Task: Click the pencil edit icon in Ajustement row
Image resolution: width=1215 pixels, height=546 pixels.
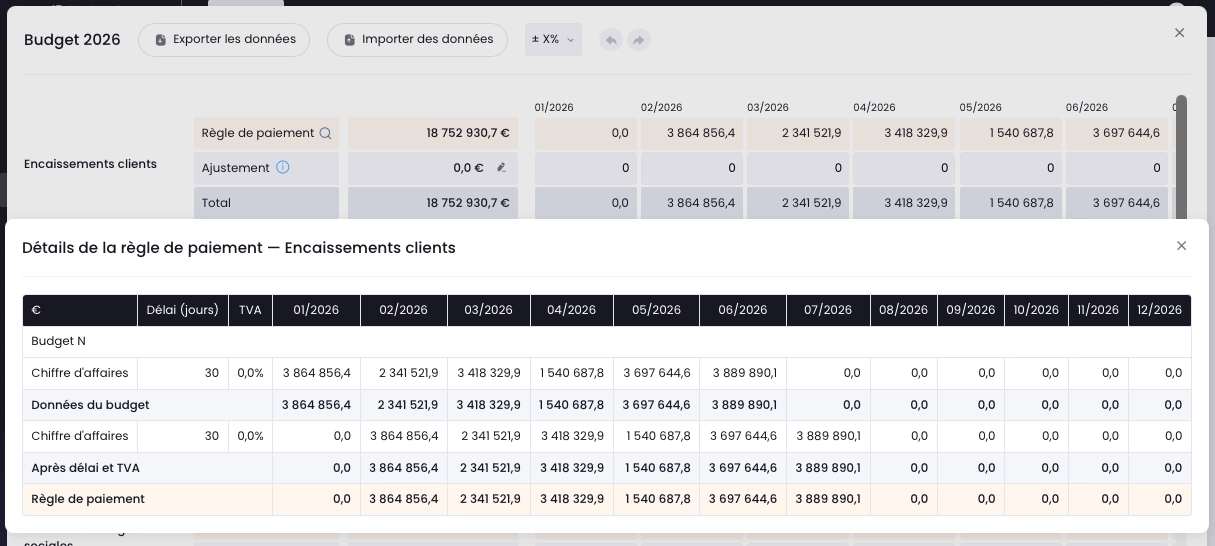Action: [x=501, y=168]
